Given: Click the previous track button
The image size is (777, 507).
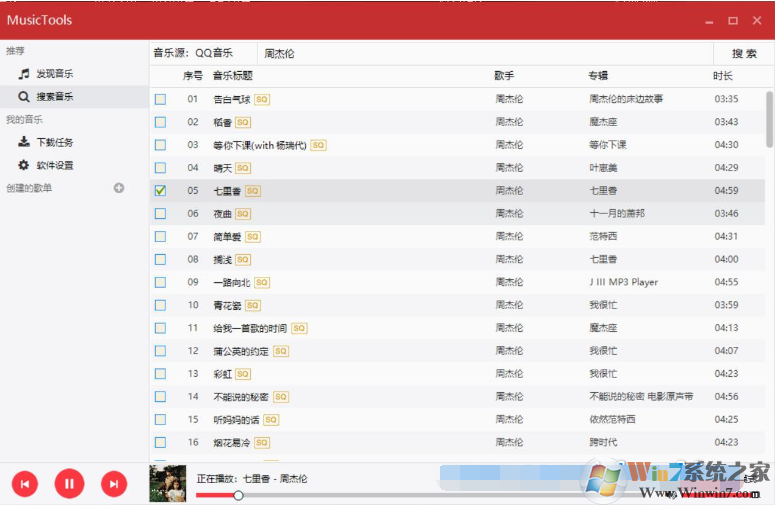Looking at the screenshot, I should click(x=25, y=484).
